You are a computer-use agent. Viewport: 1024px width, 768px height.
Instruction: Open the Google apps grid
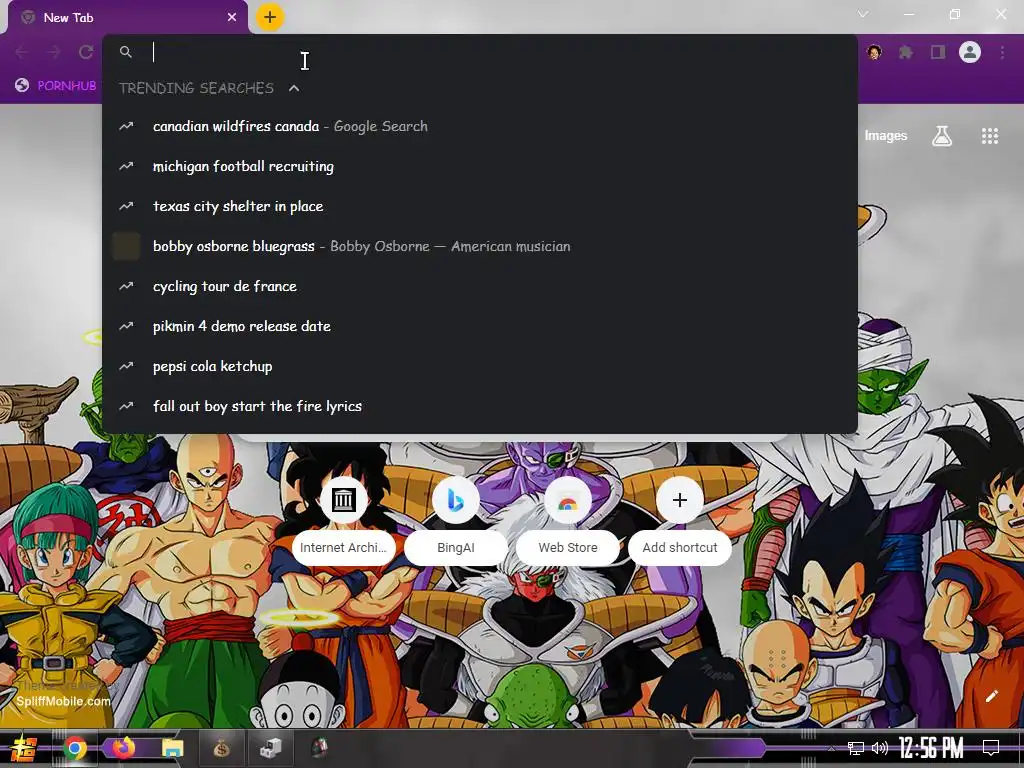[x=990, y=136]
